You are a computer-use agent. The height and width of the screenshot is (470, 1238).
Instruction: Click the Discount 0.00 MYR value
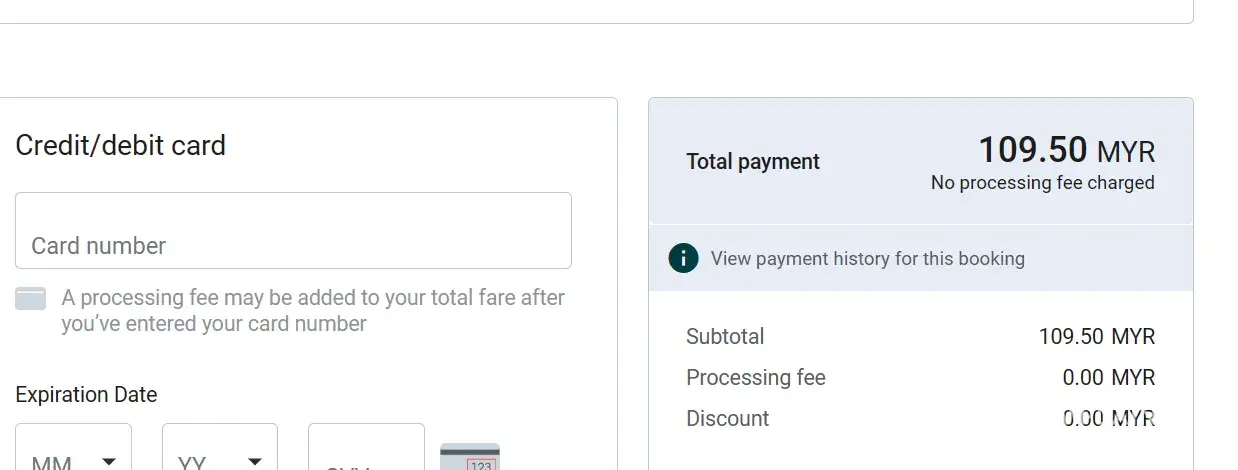pyautogui.click(x=1108, y=419)
